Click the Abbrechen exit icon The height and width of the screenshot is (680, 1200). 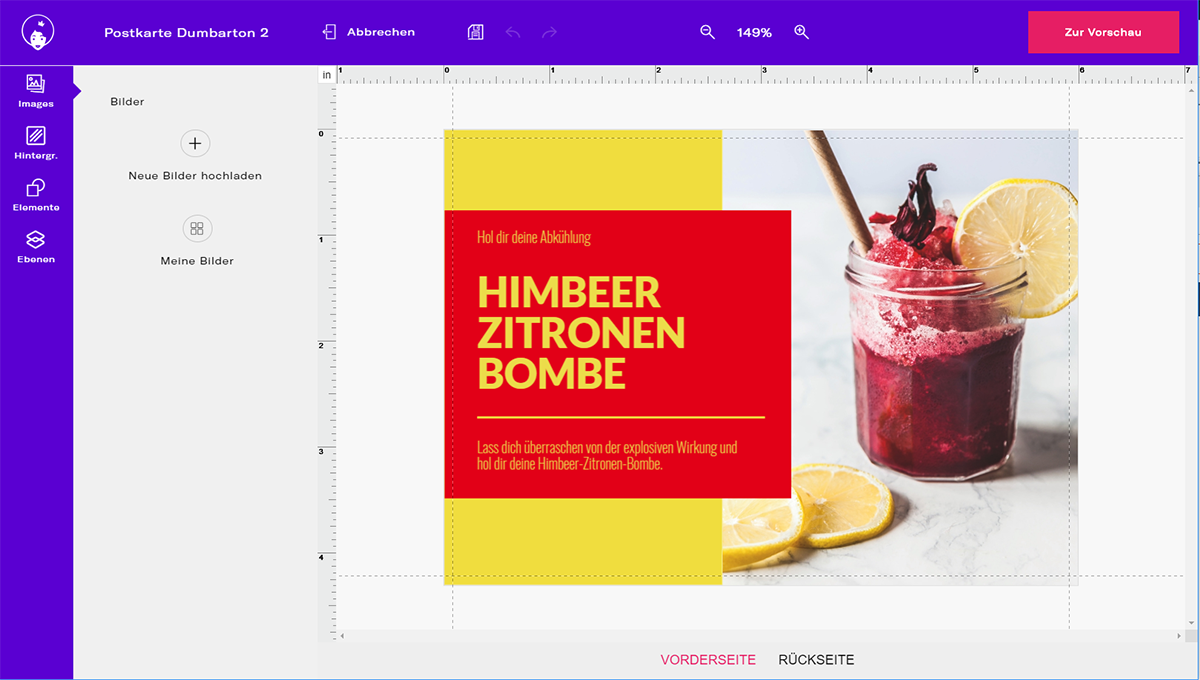pyautogui.click(x=329, y=32)
